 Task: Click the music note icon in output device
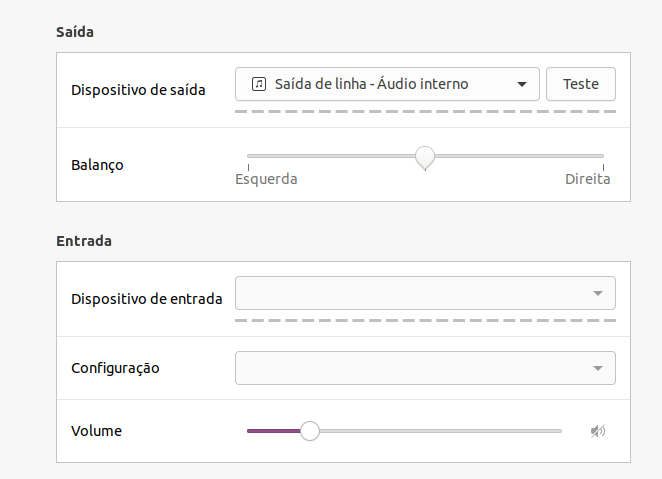259,84
